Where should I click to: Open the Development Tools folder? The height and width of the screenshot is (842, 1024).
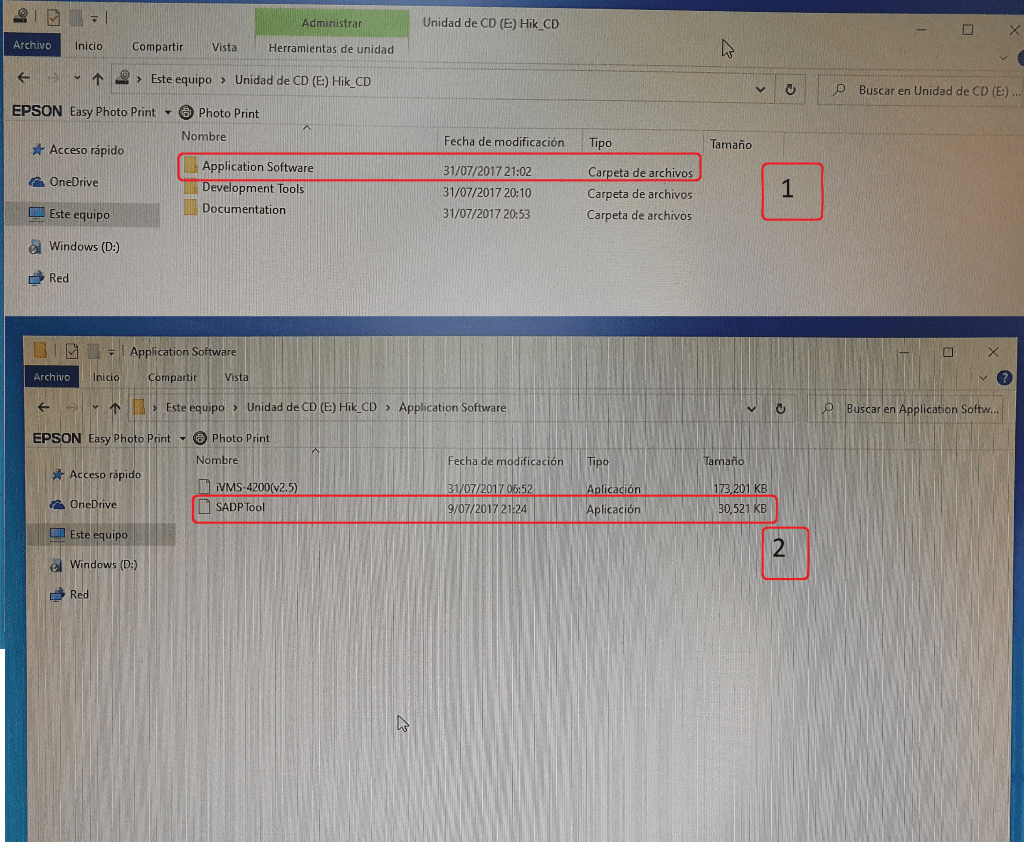[252, 189]
